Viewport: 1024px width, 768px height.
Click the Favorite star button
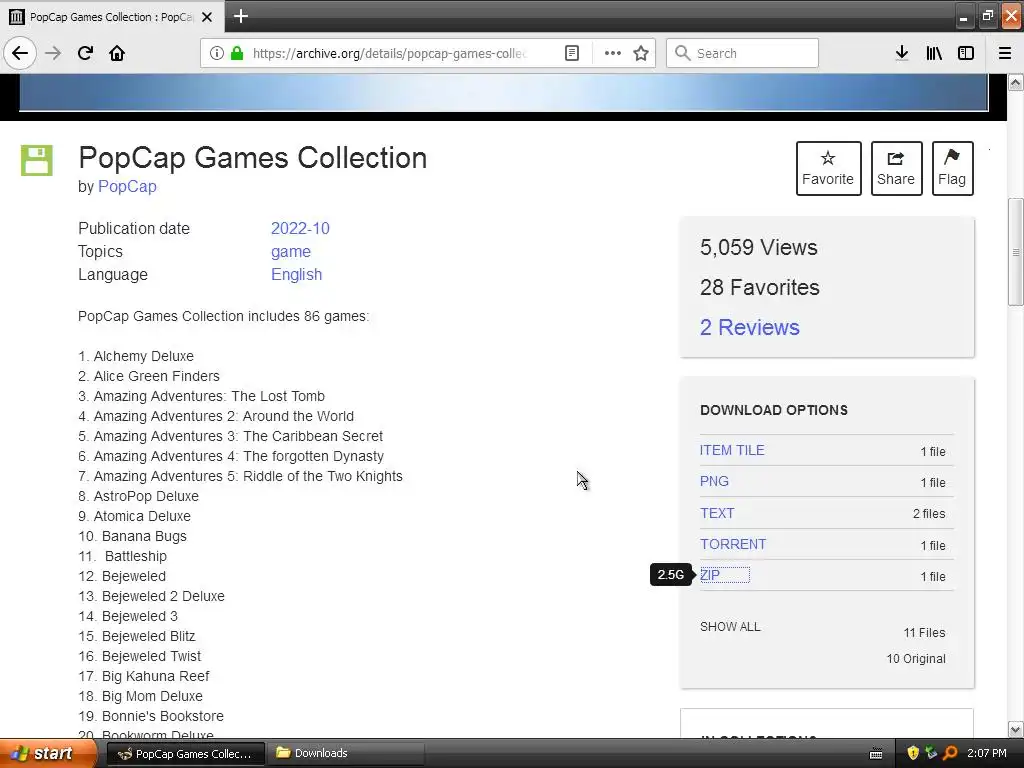[828, 168]
